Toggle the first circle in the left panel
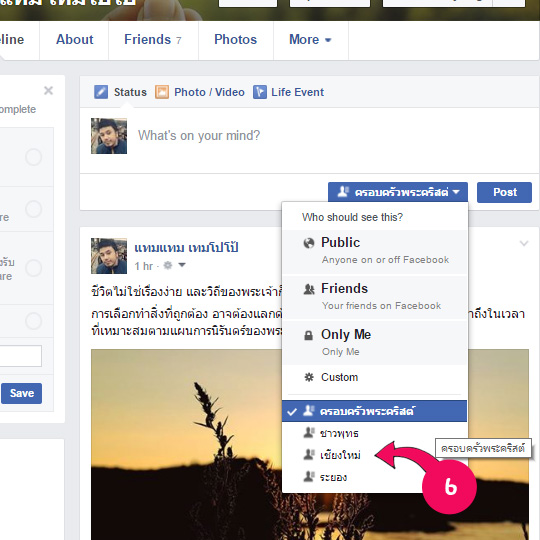The image size is (540, 540). [x=34, y=157]
